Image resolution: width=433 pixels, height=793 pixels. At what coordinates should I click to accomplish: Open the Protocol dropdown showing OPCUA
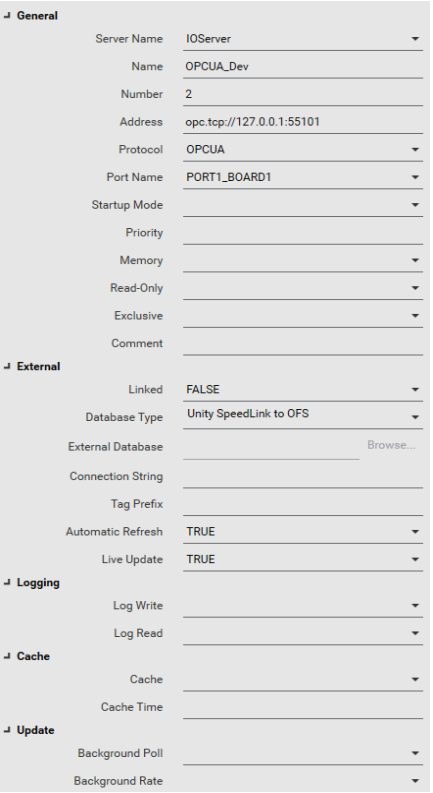[x=303, y=150]
